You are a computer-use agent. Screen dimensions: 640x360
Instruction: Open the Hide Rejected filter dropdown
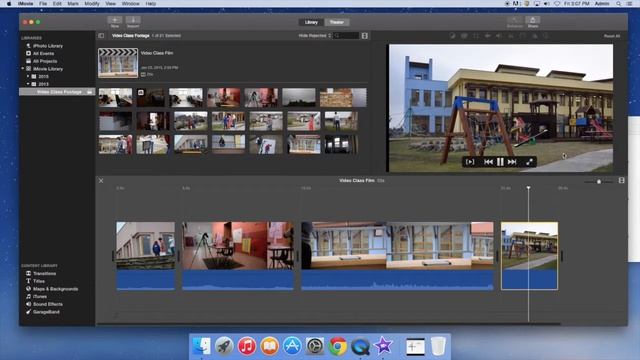315,36
